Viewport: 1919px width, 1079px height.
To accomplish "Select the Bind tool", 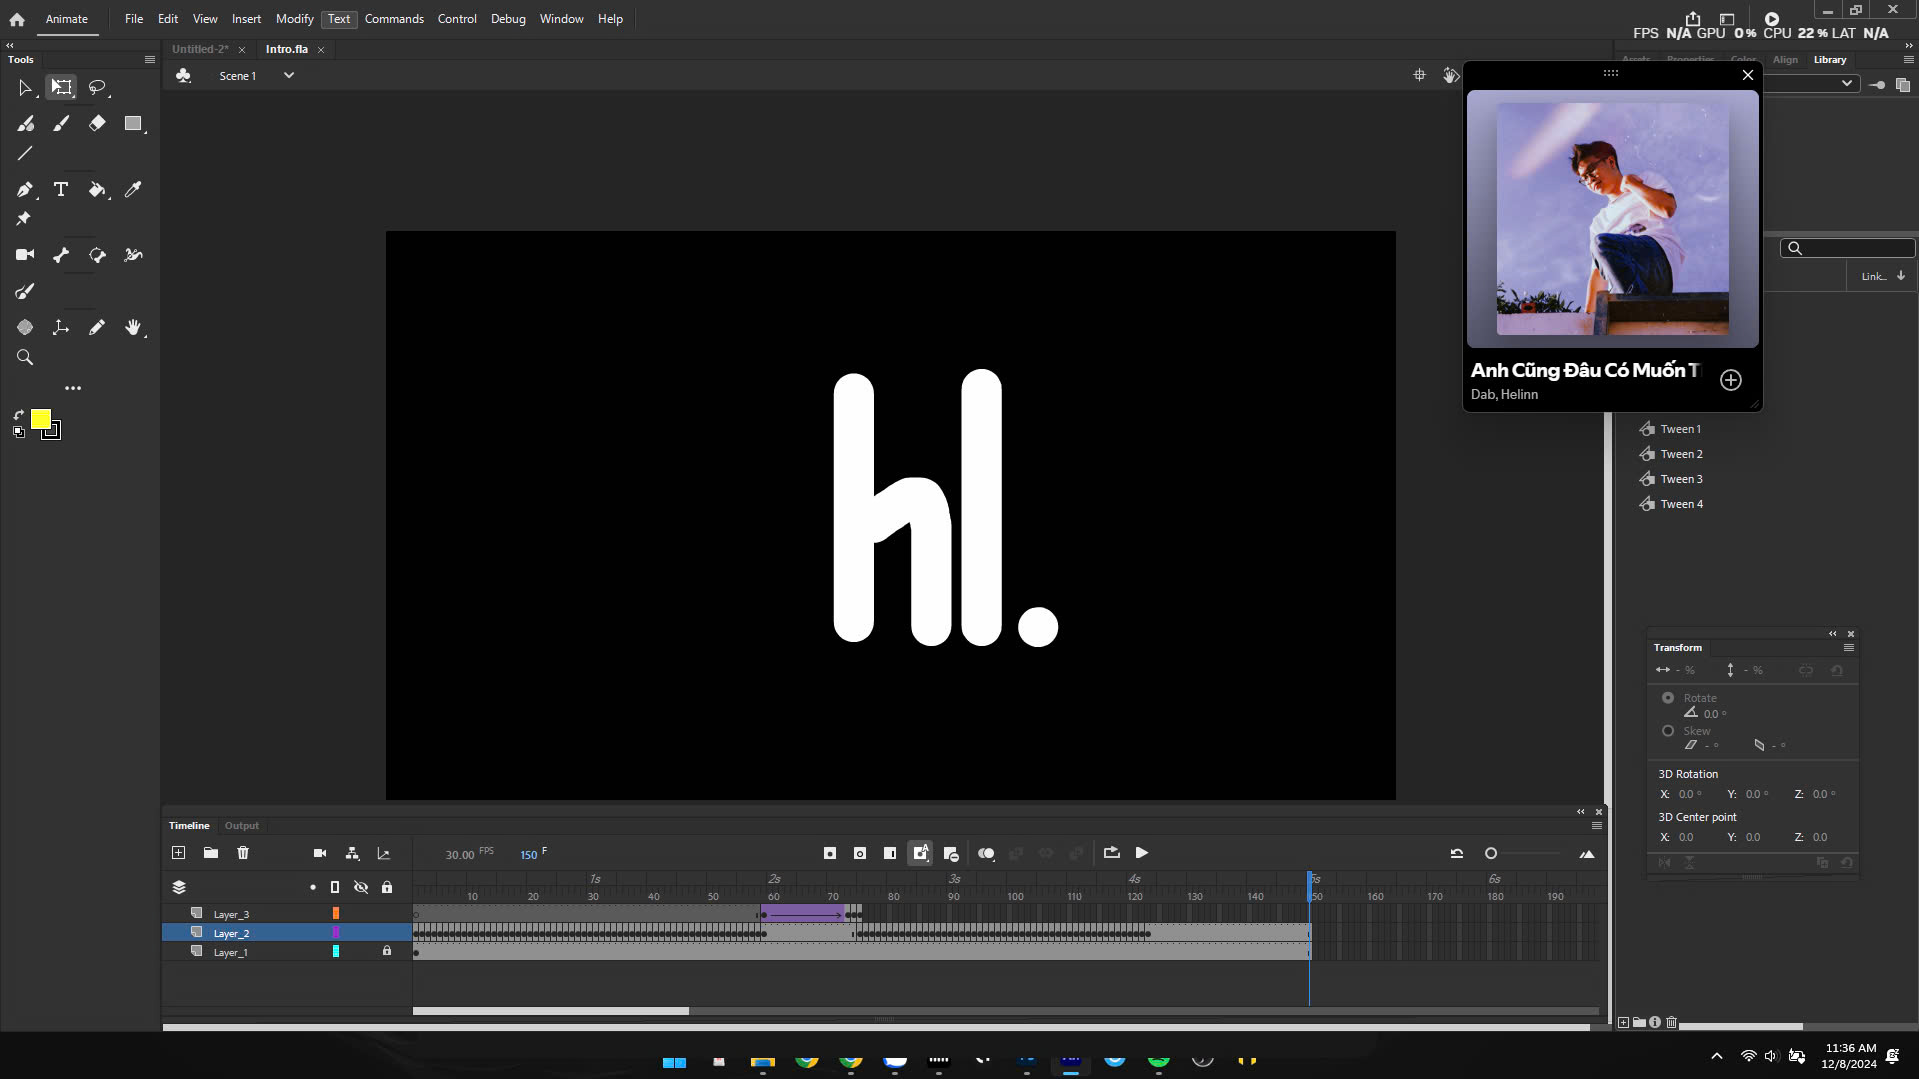I will pos(97,255).
